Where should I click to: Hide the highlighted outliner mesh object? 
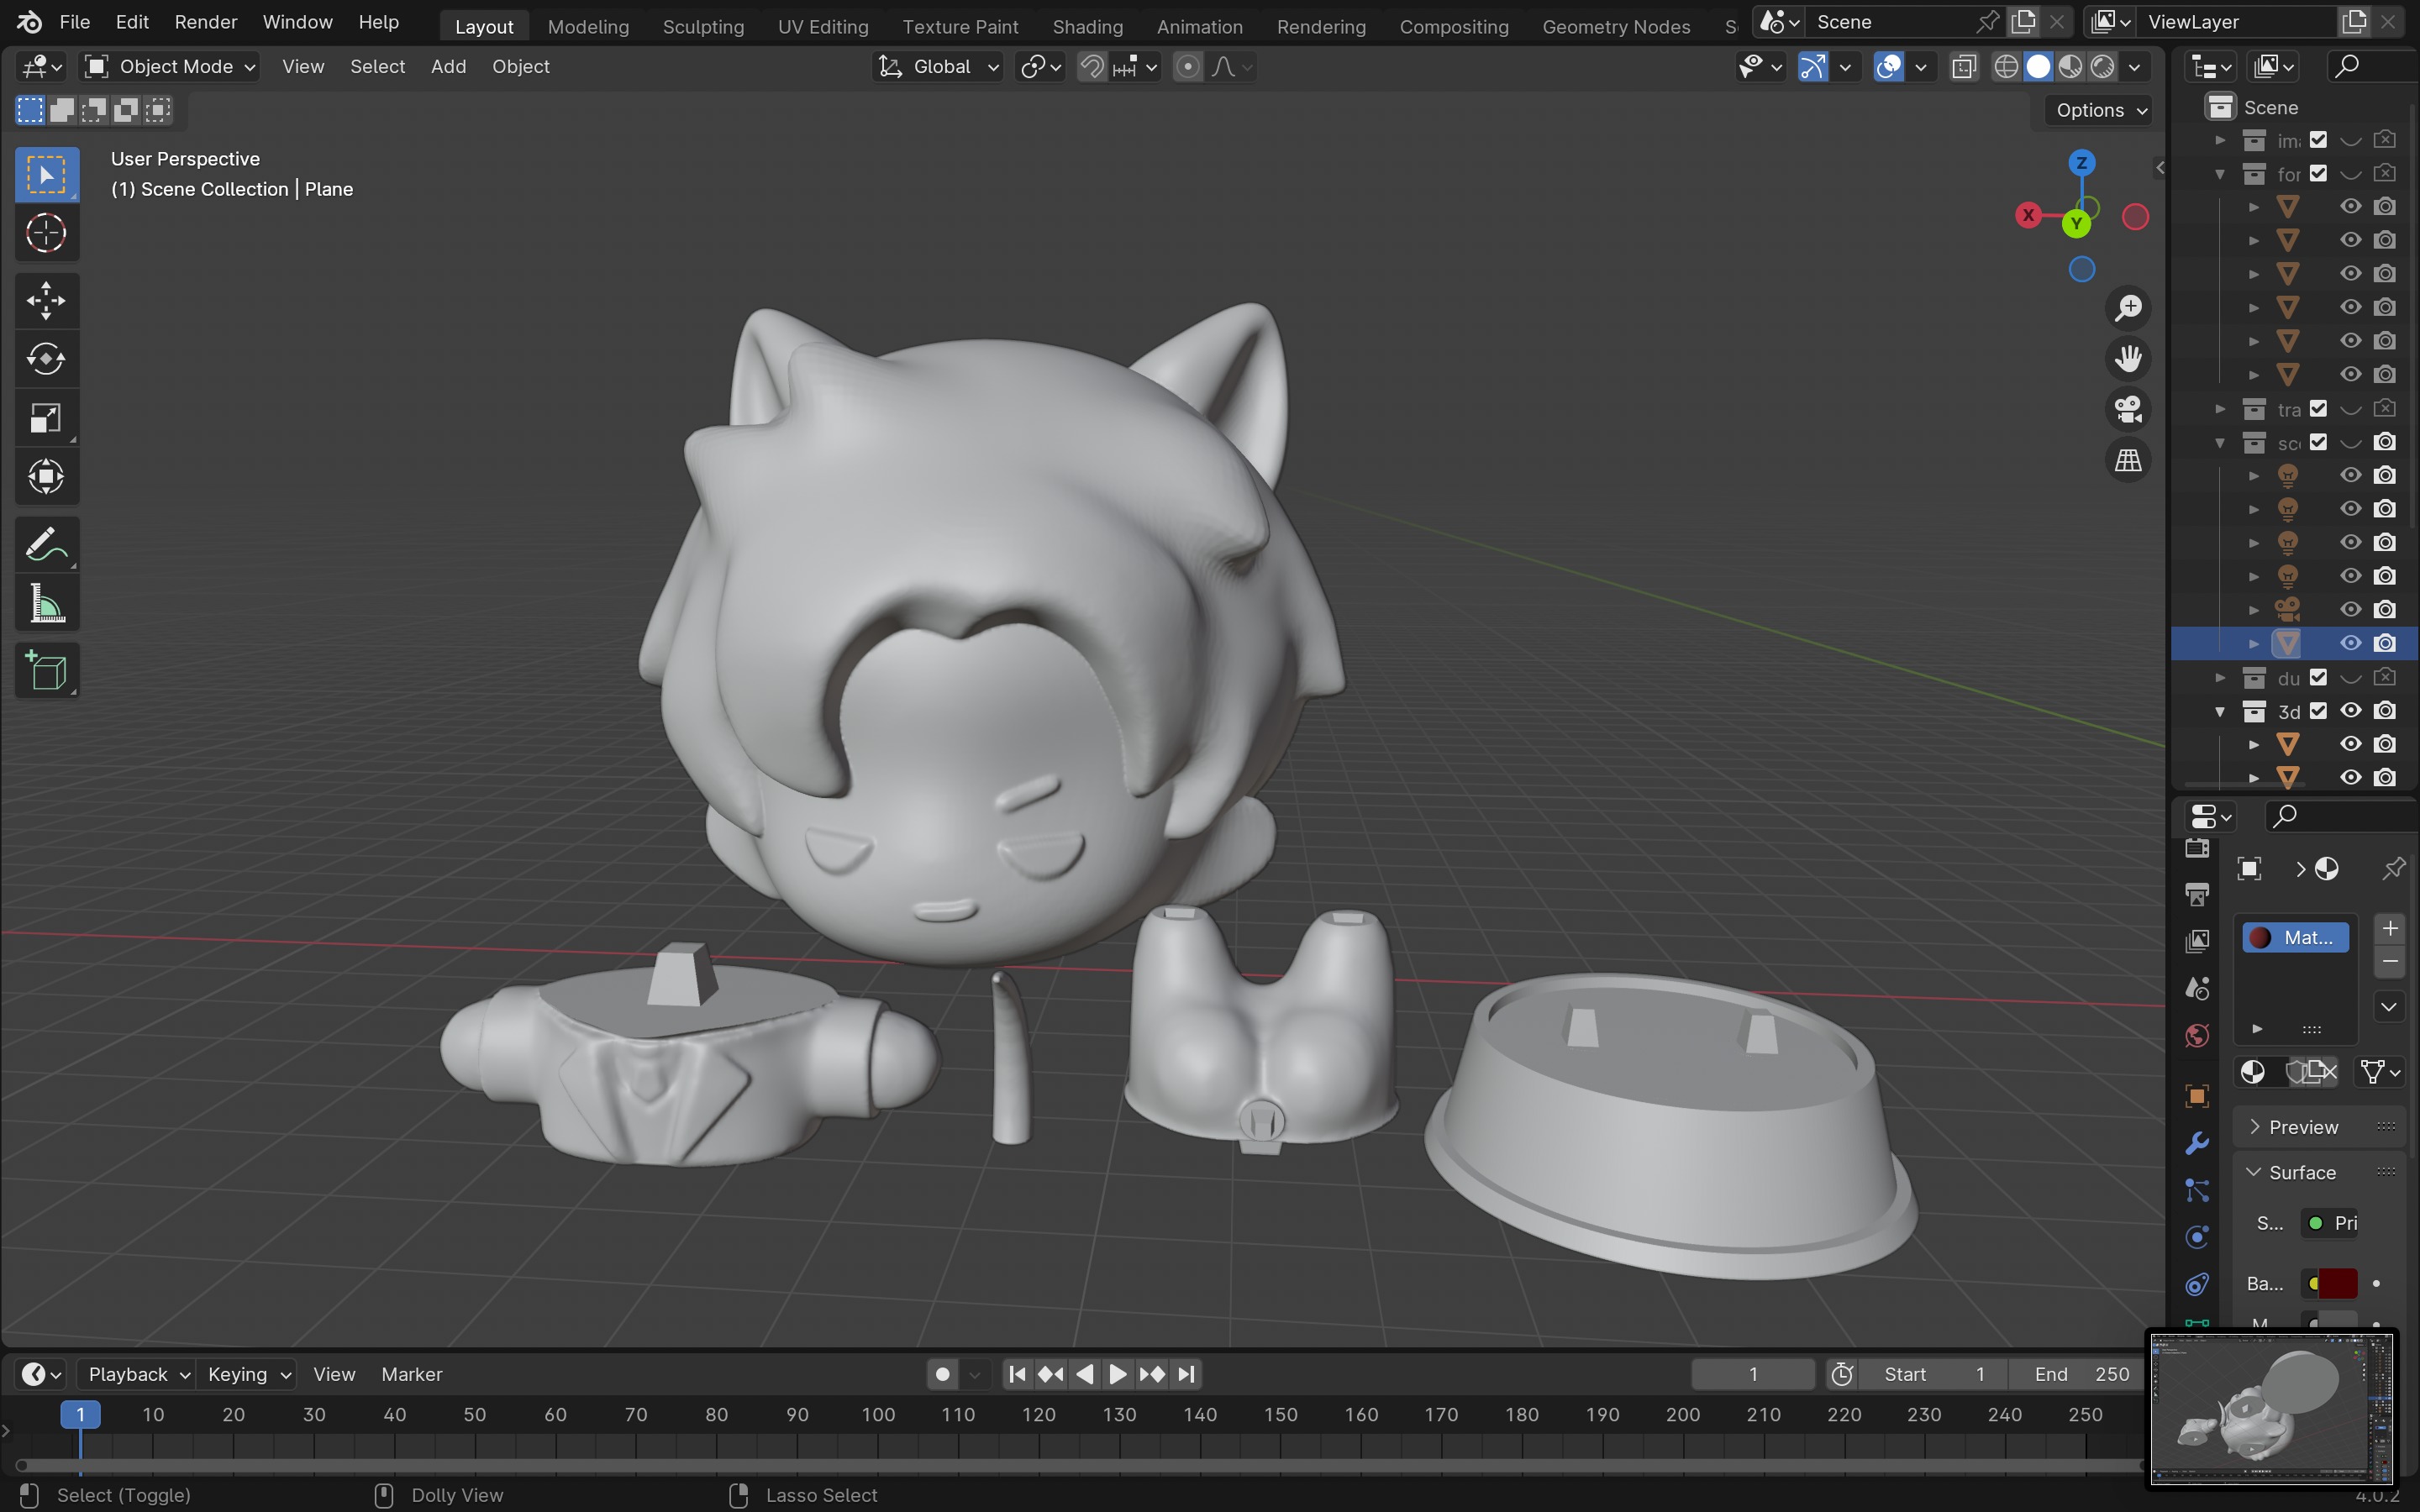click(x=2351, y=643)
